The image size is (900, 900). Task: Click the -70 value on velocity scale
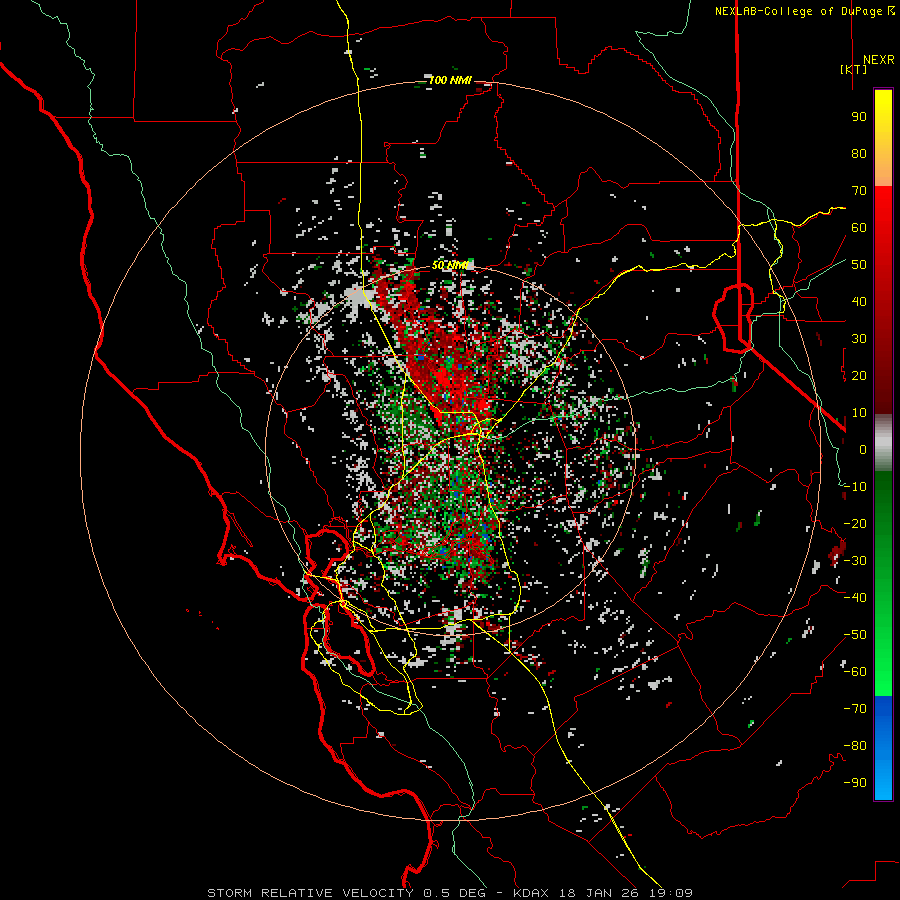855,709
